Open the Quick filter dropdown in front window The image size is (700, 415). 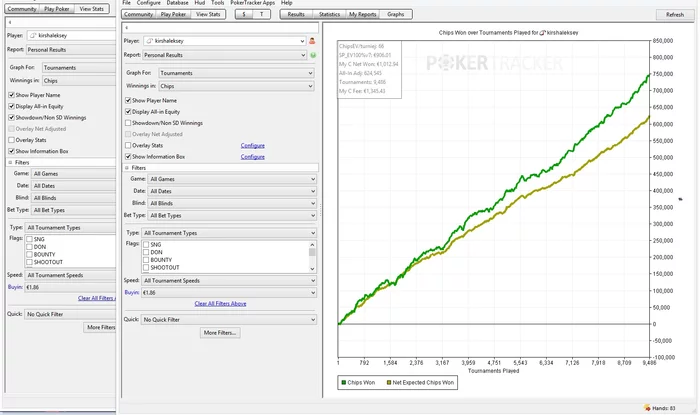229,320
